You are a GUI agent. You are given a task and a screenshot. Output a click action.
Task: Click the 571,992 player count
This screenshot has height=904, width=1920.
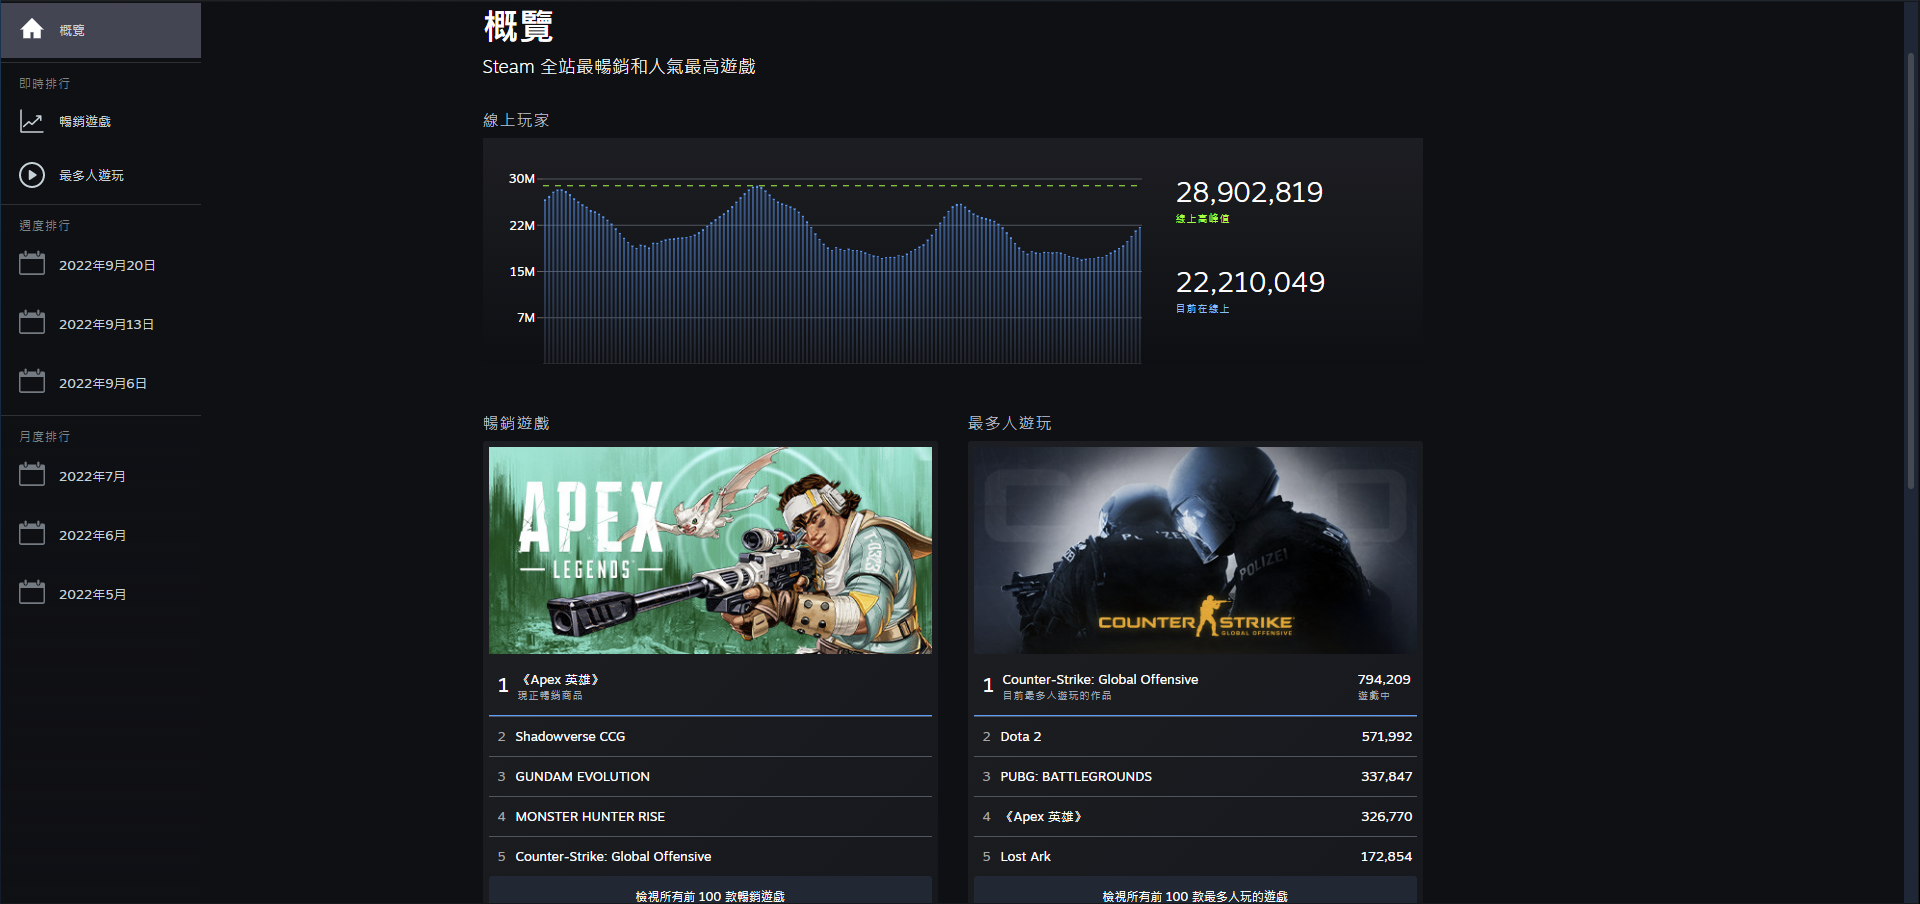pos(1386,736)
